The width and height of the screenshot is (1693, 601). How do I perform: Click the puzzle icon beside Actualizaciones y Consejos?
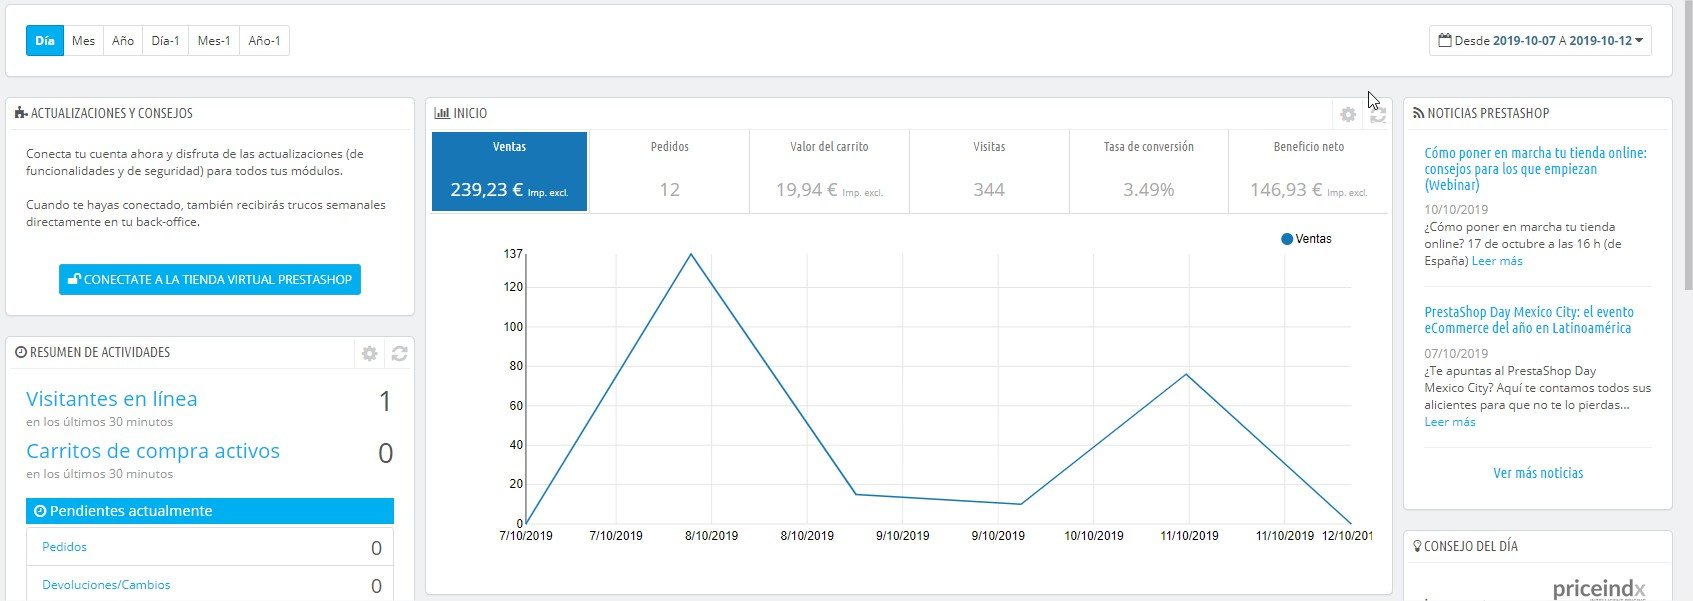tap(21, 113)
